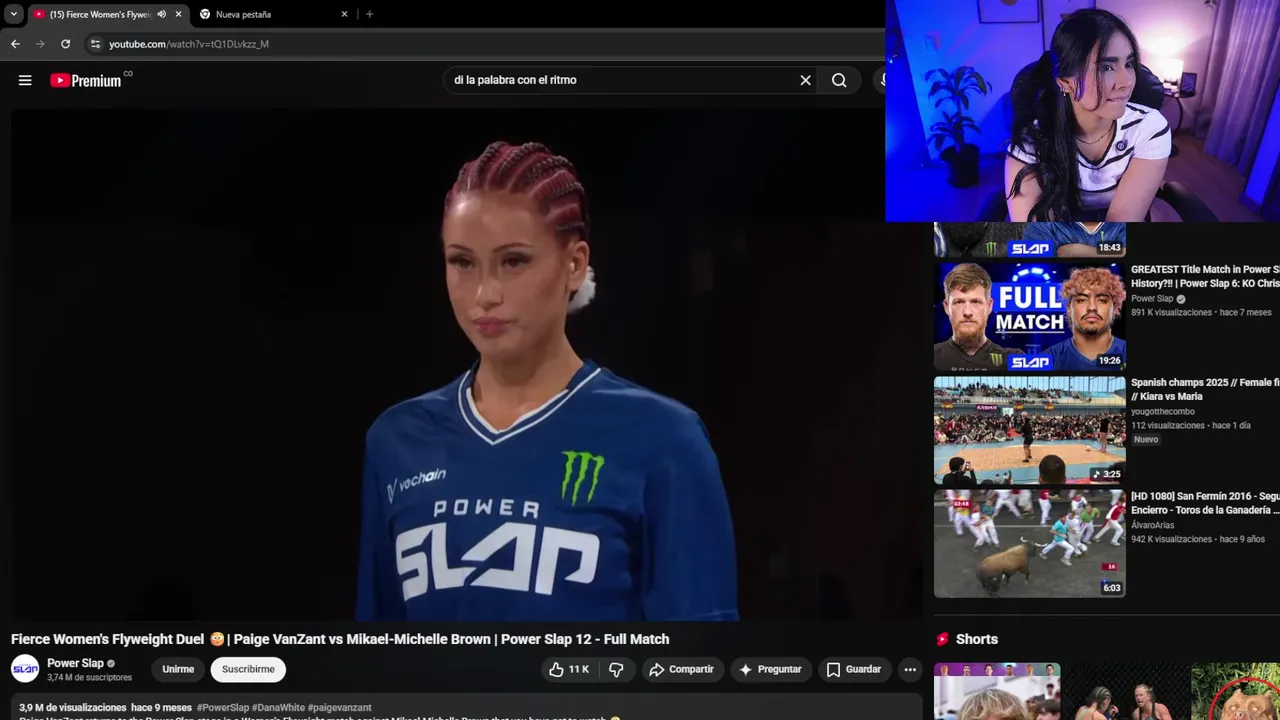Click the Preguntar ask button
Viewport: 1280px width, 720px height.
click(x=769, y=669)
